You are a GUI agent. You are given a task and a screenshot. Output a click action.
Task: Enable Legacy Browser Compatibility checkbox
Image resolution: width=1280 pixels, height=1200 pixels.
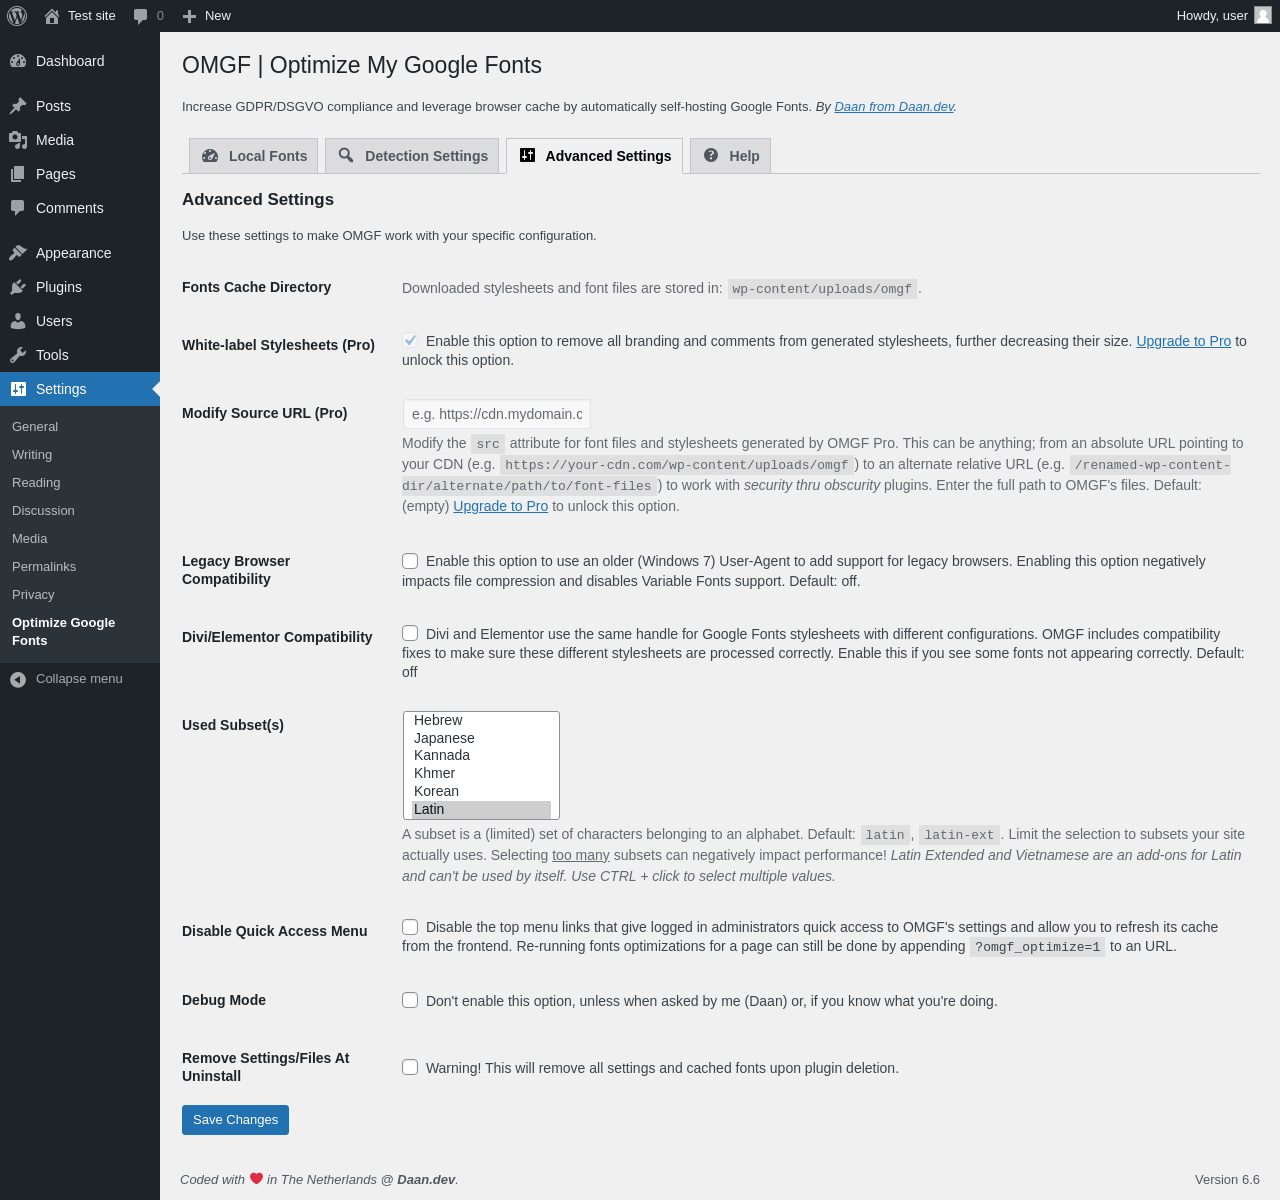coord(410,561)
